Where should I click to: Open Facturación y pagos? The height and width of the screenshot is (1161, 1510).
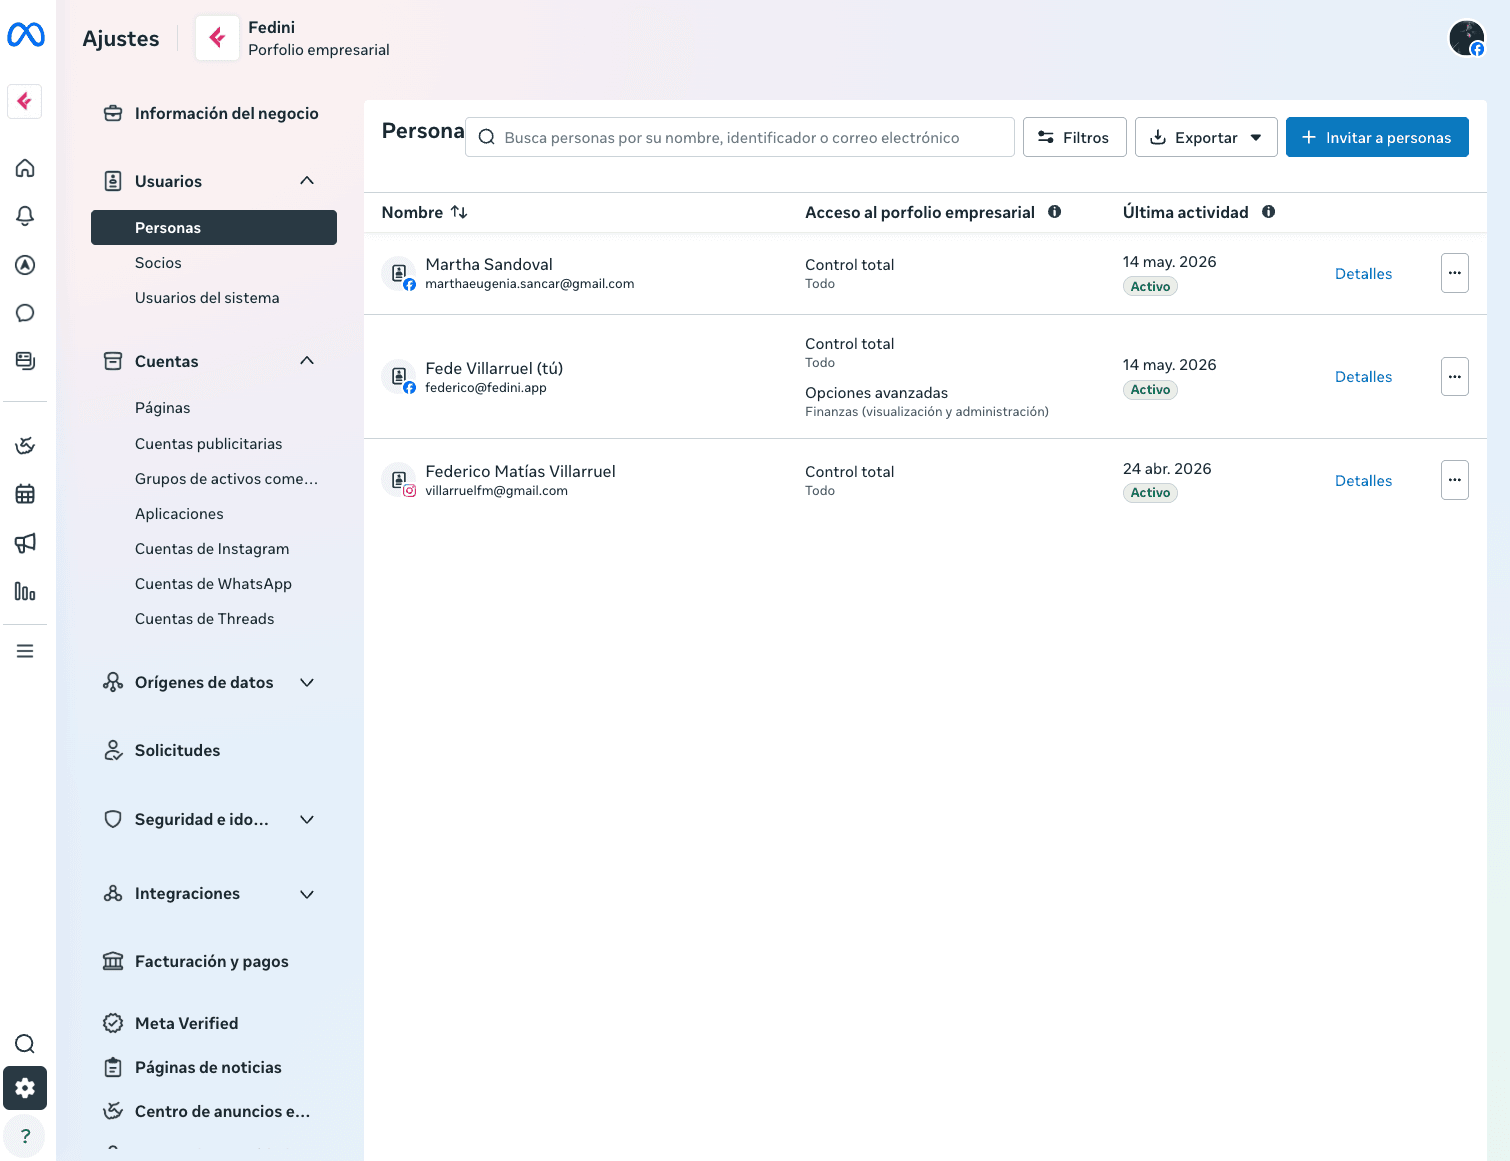(x=214, y=961)
